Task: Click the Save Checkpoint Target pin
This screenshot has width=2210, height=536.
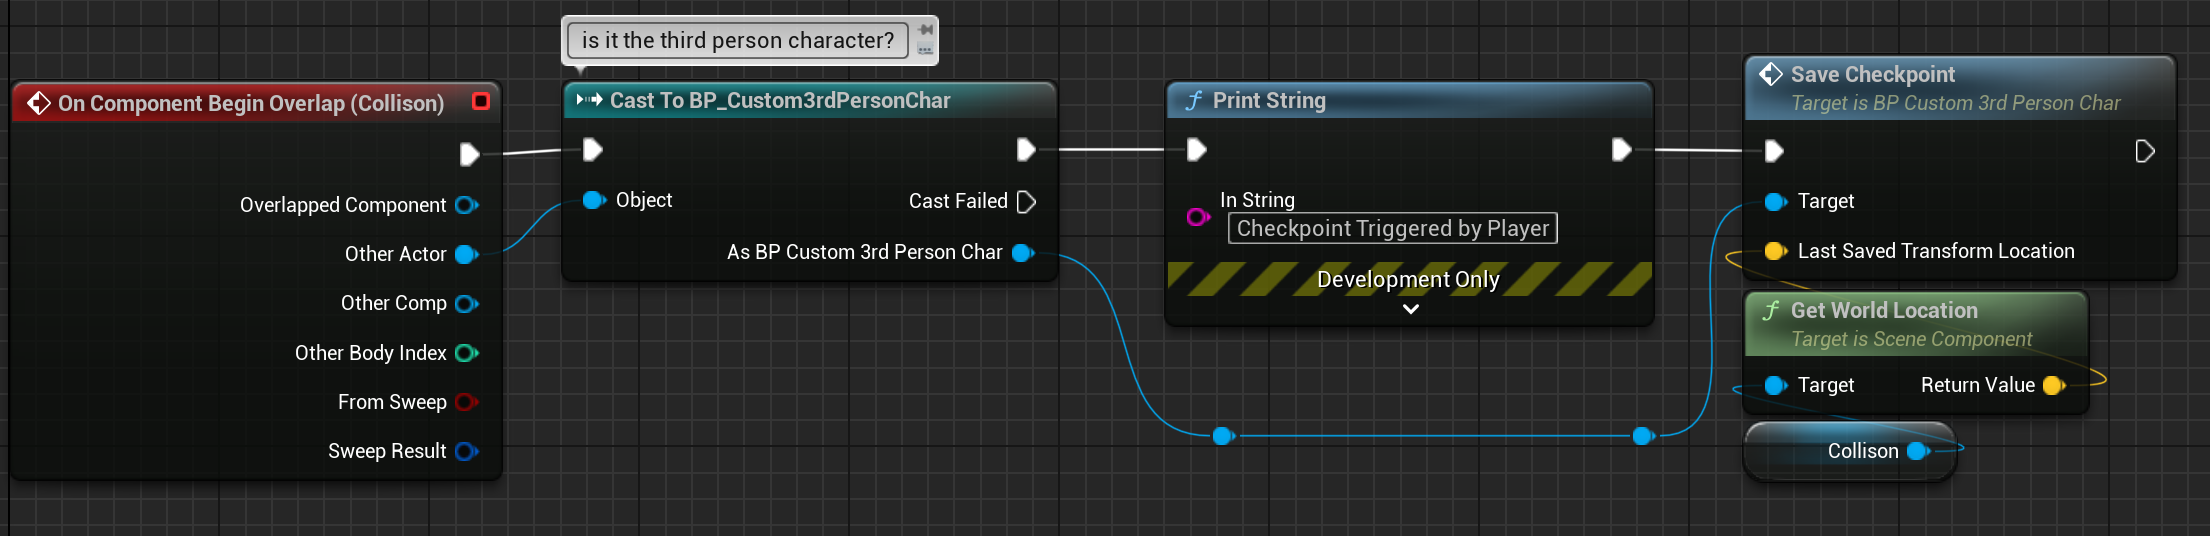Action: pos(1776,202)
